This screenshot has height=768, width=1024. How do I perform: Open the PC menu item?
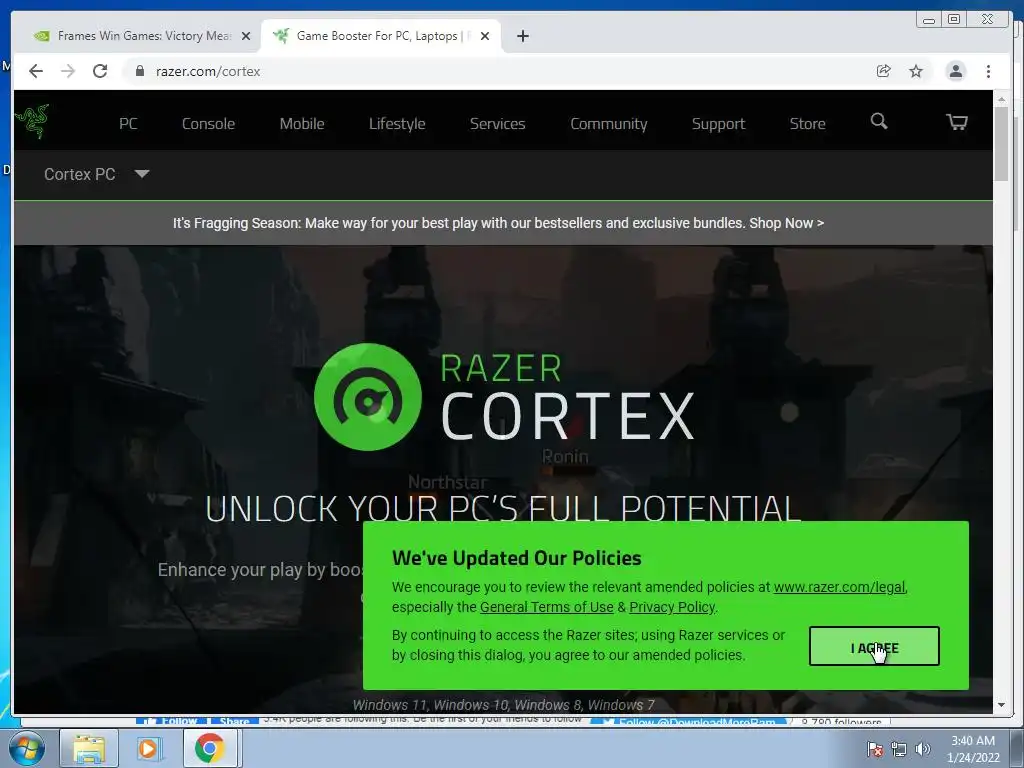point(128,123)
